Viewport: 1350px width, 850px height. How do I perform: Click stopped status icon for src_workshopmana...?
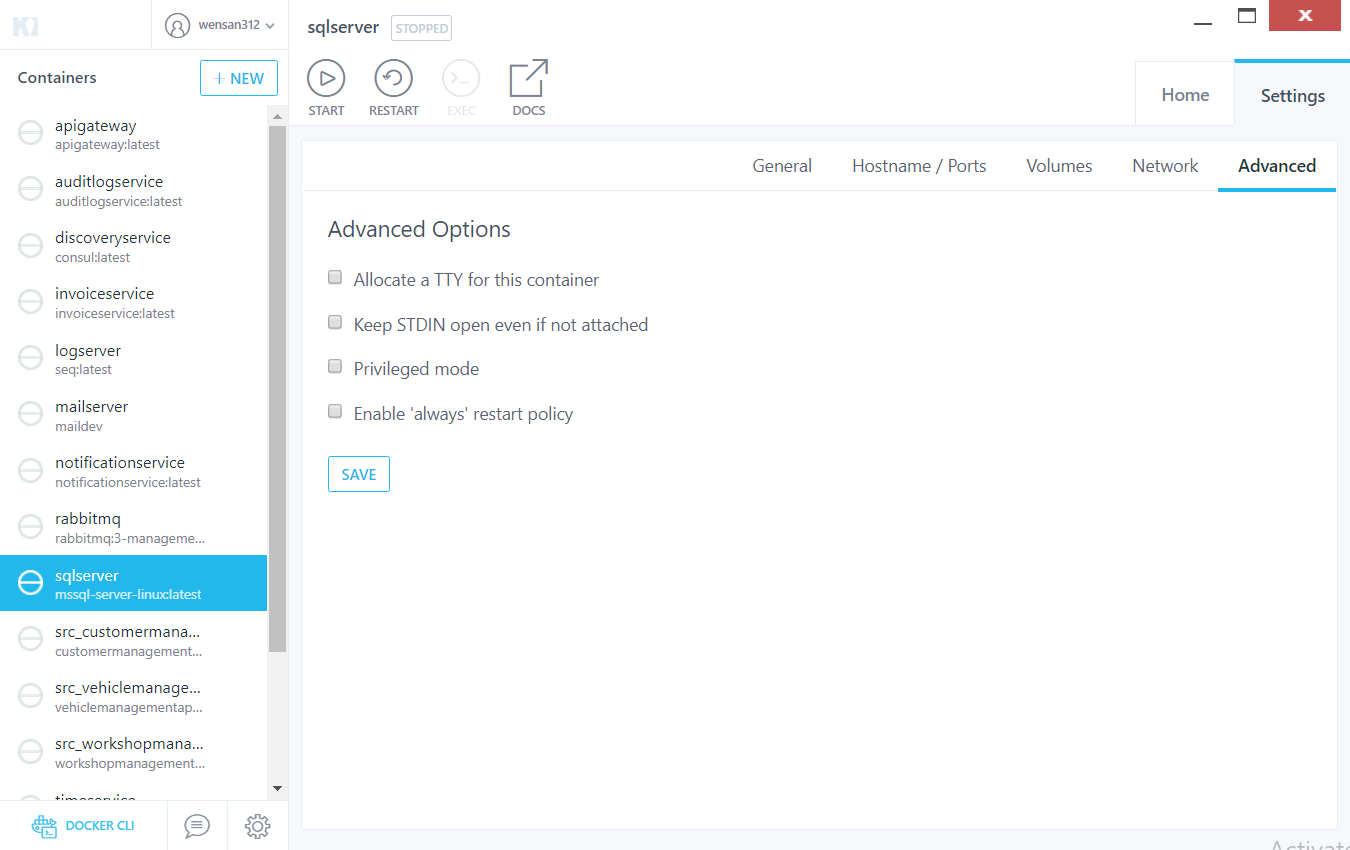click(x=31, y=750)
